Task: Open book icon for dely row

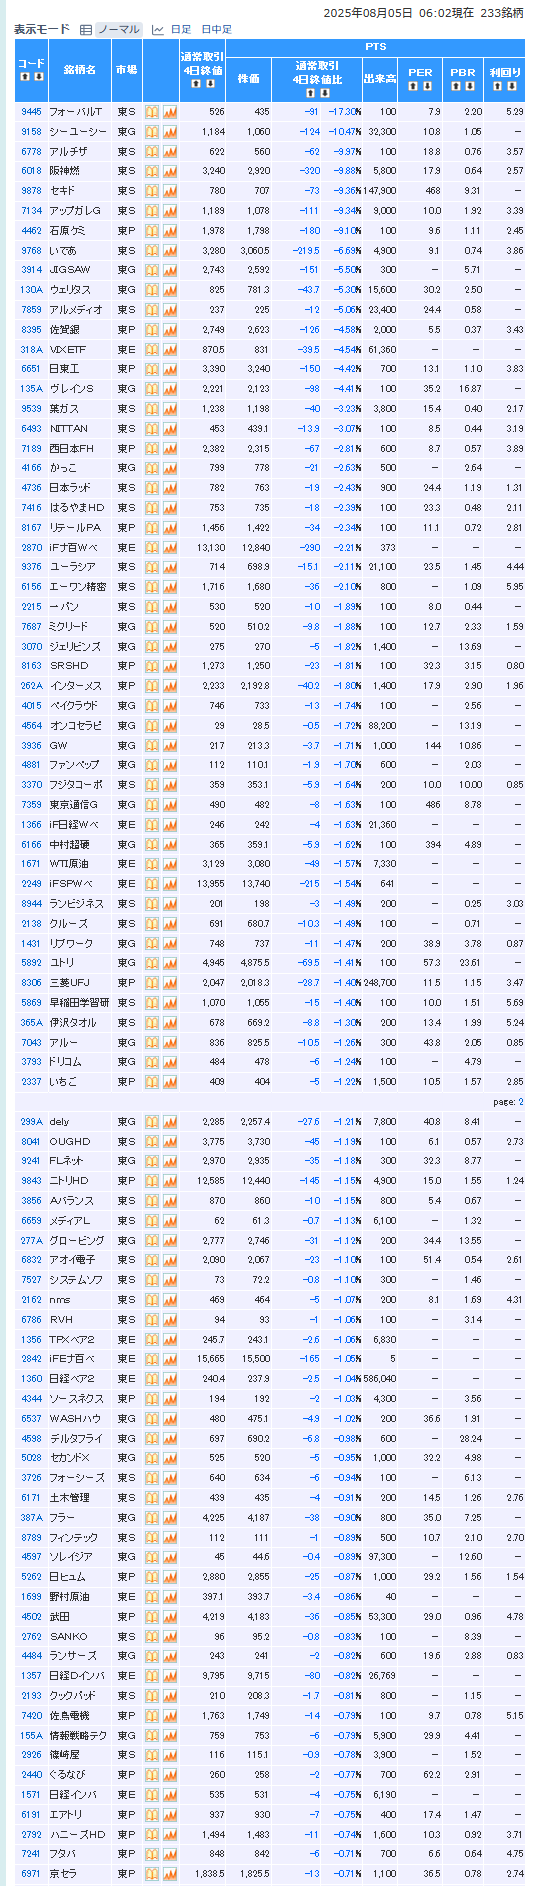Action: 152,1122
